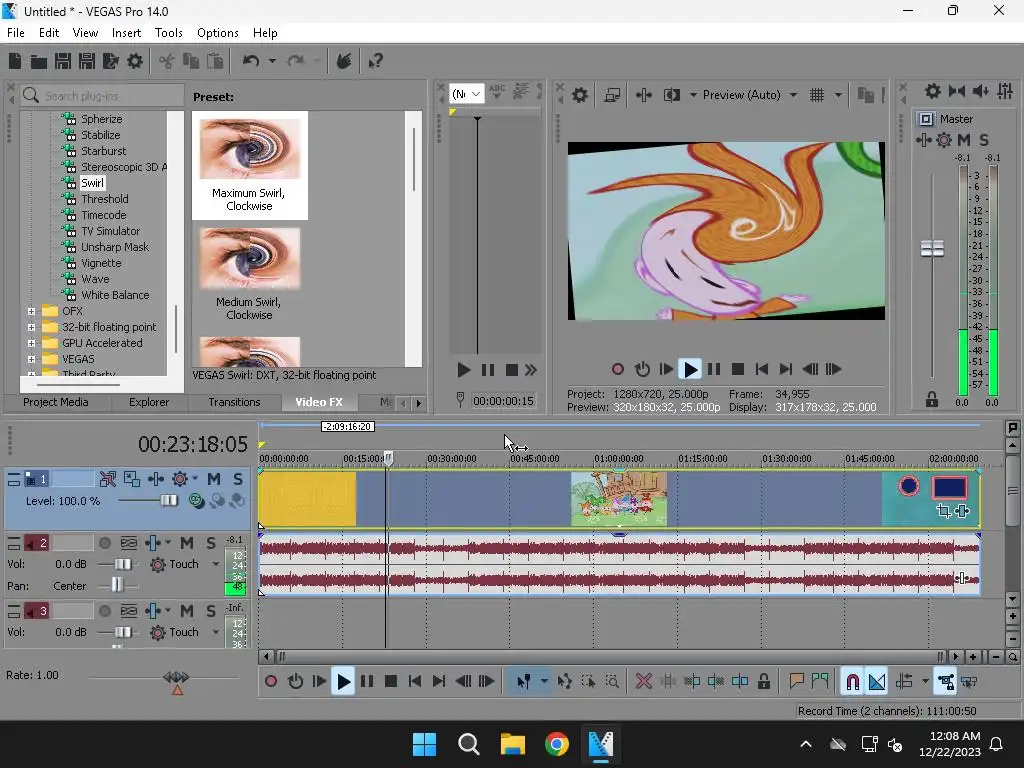Solo video track 1
Image resolution: width=1024 pixels, height=768 pixels.
pyautogui.click(x=238, y=479)
